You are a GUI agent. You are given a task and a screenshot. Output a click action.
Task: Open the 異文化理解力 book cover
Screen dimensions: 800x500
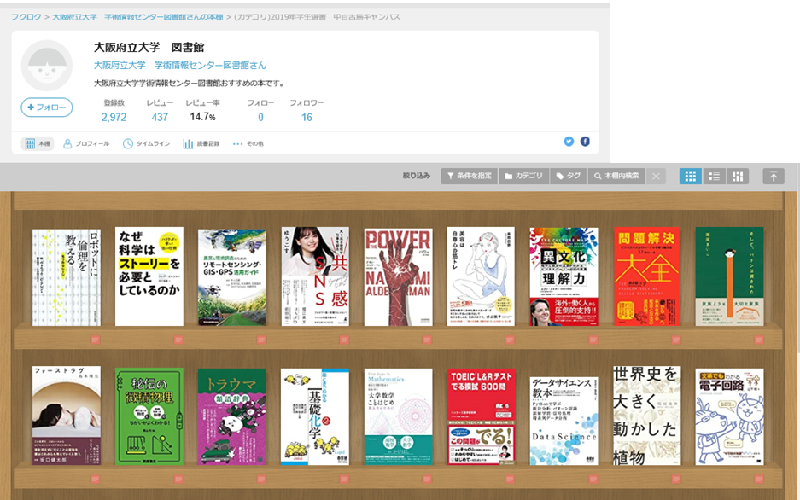tap(564, 277)
